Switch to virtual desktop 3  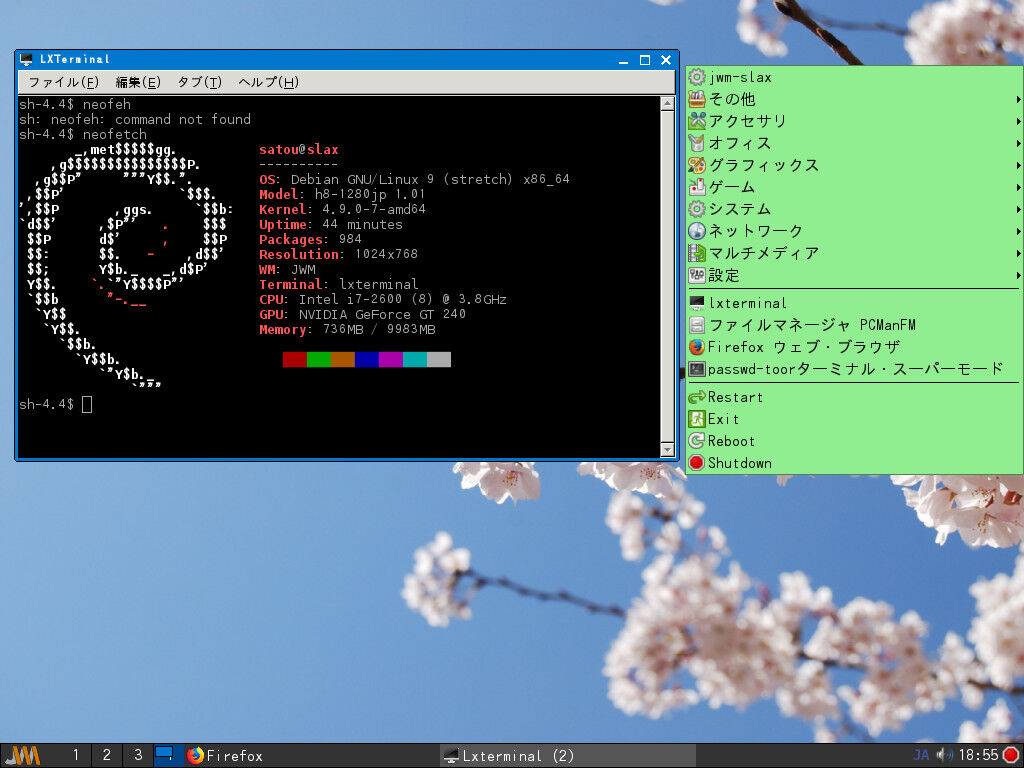138,756
